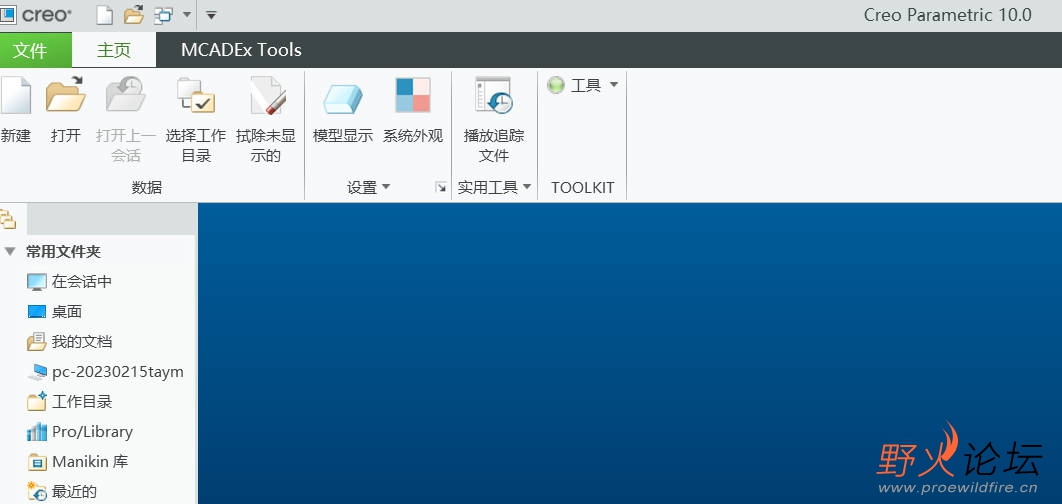Click the windows switch icon in quick access toolbar
The image size is (1062, 504).
[x=163, y=15]
